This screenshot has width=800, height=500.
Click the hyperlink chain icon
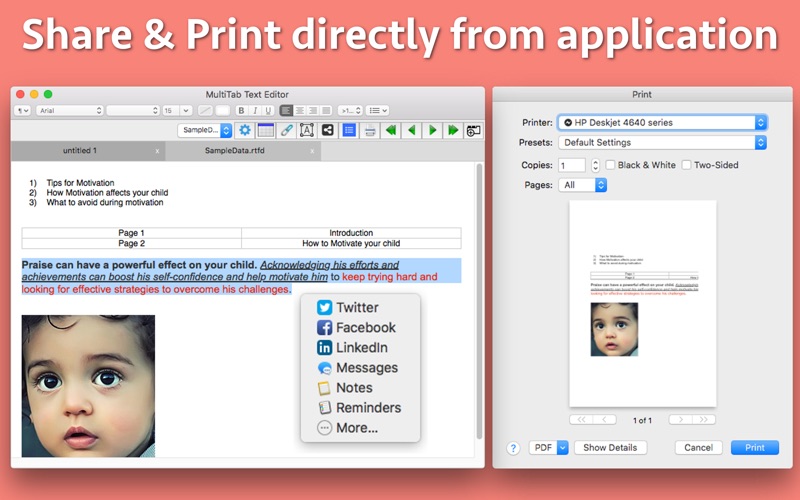click(287, 130)
